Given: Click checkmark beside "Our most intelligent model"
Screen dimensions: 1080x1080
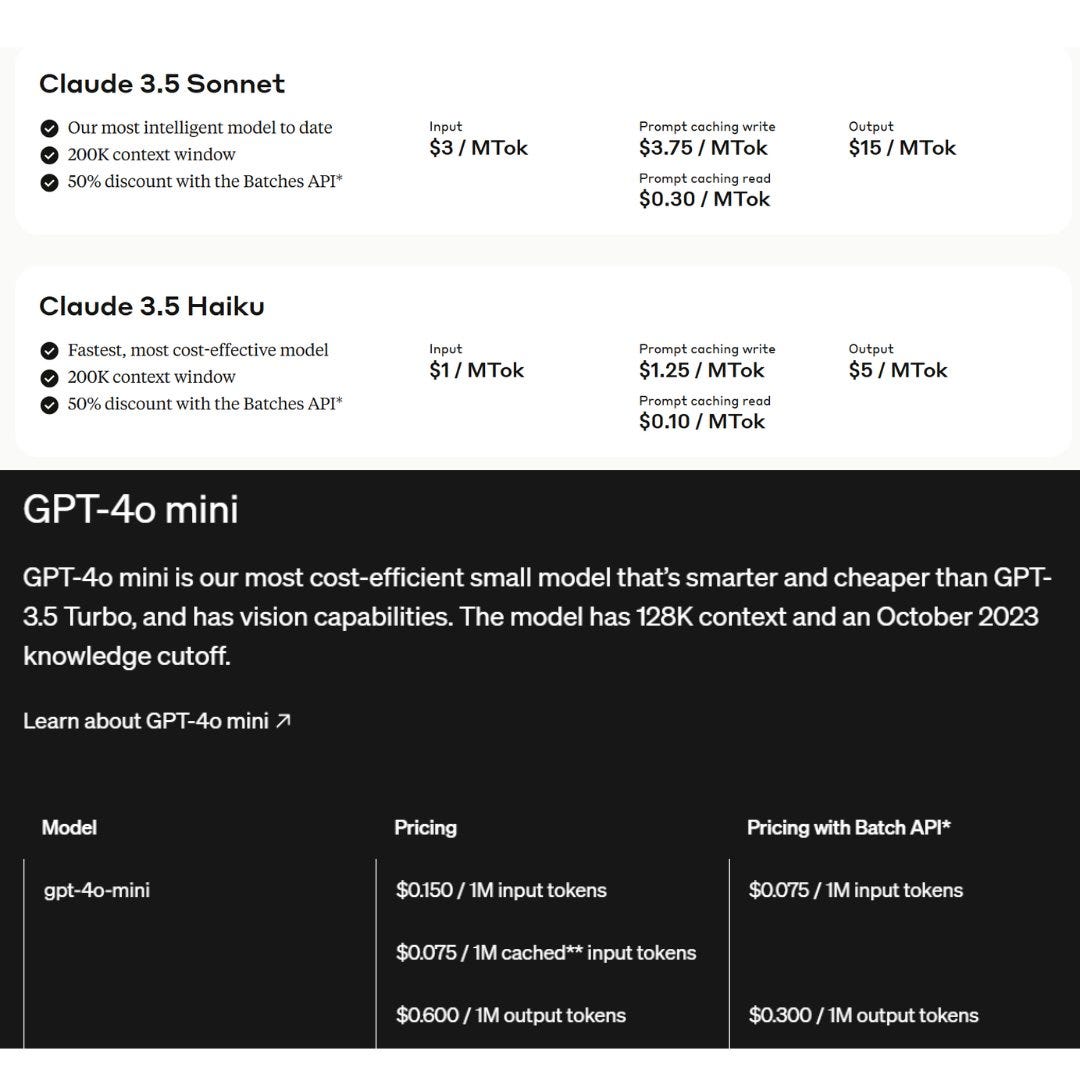Looking at the screenshot, I should coord(49,129).
